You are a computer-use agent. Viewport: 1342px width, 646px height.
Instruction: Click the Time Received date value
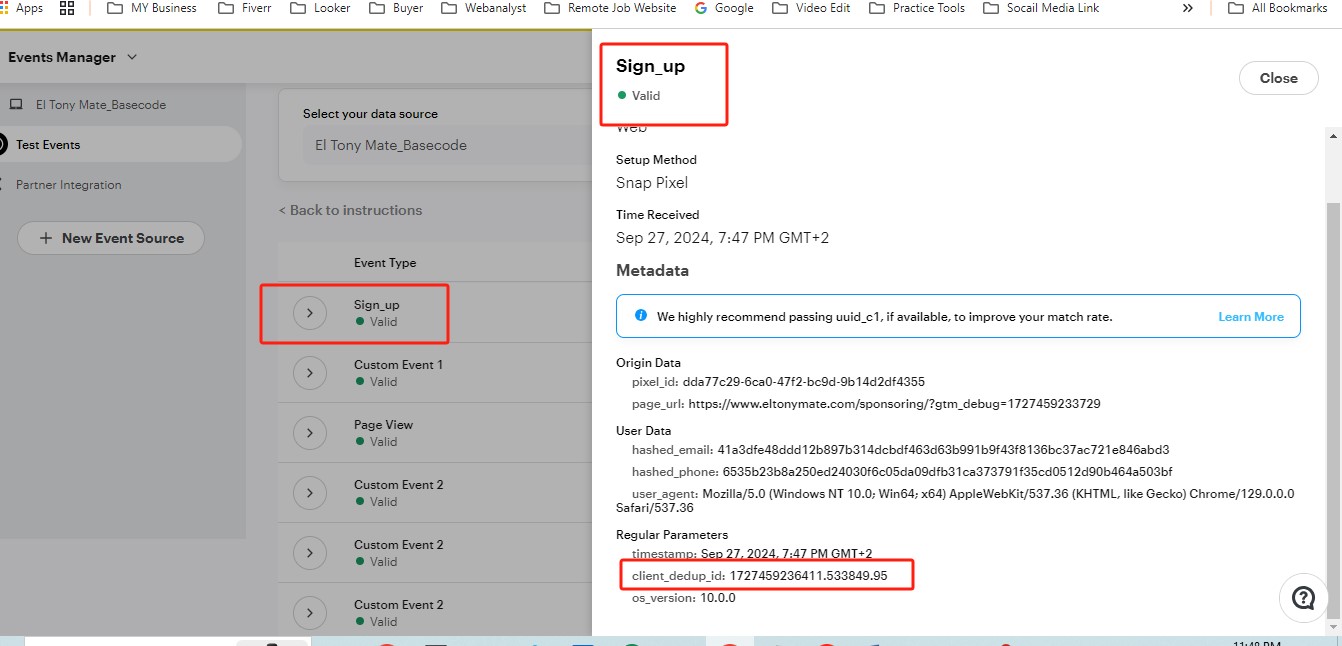(722, 238)
